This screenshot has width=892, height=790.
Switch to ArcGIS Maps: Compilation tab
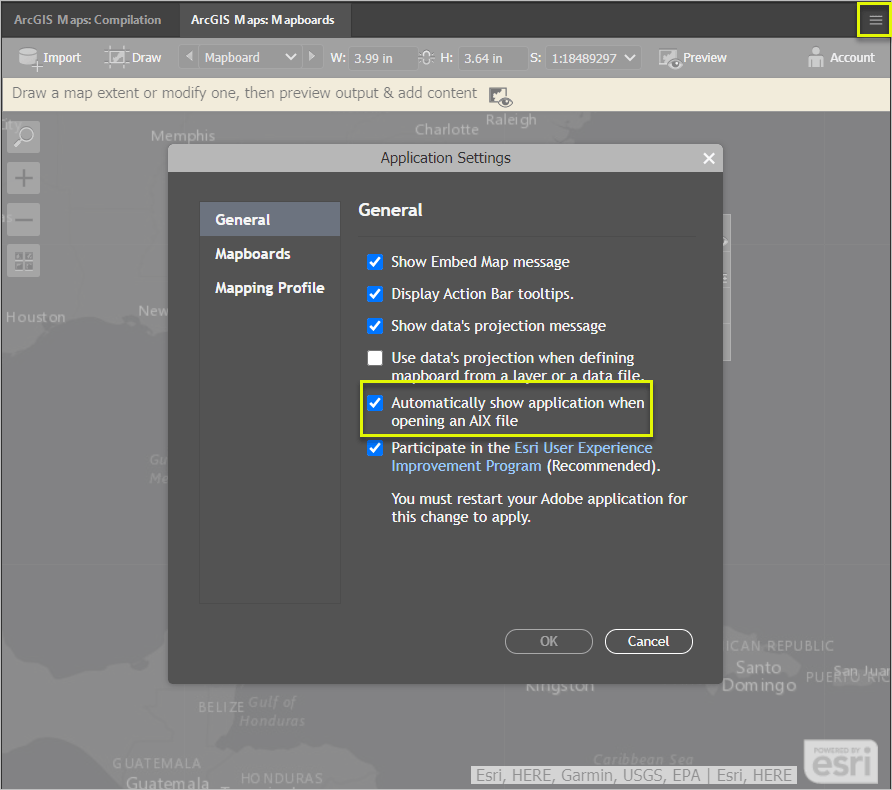click(87, 19)
